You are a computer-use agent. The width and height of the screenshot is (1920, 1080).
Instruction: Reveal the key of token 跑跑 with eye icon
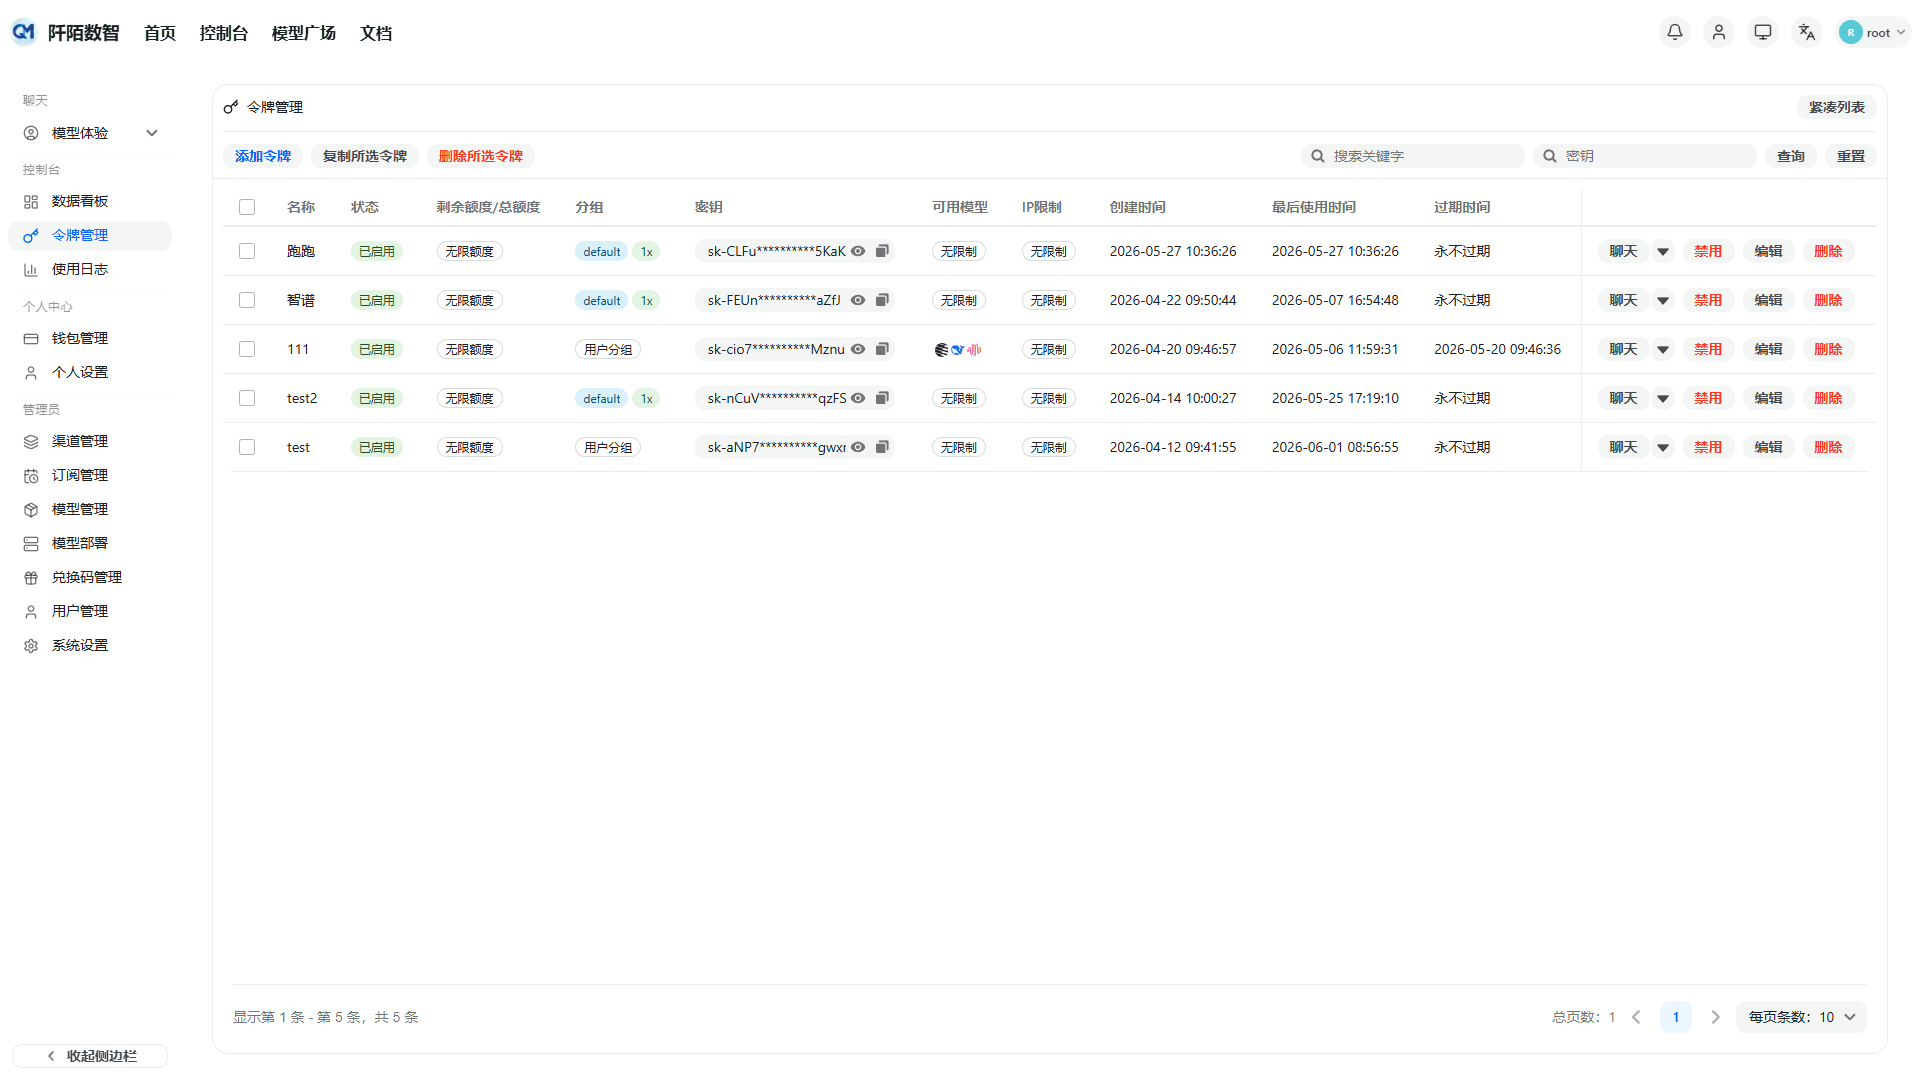click(x=858, y=251)
